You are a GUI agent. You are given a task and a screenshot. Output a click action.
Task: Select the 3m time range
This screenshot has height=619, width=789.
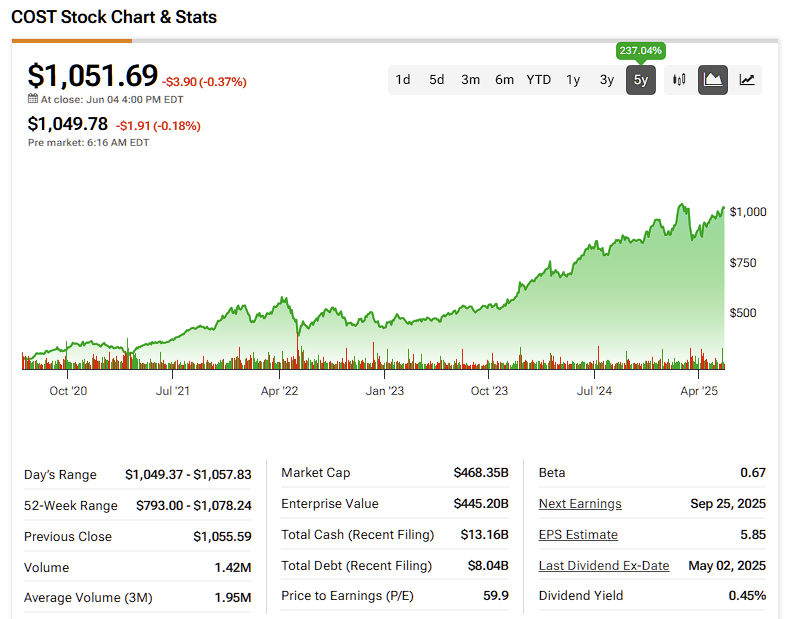[x=470, y=80]
